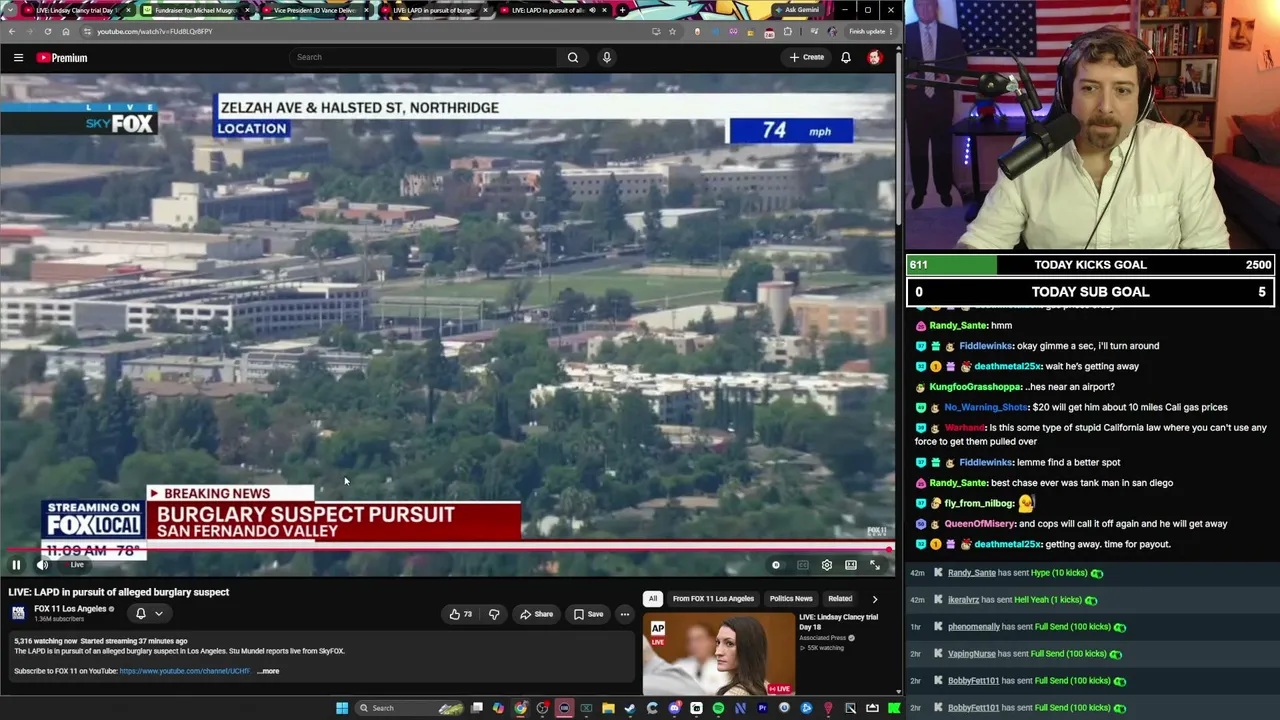Show more filter chips with right arrow

pyautogui.click(x=875, y=599)
